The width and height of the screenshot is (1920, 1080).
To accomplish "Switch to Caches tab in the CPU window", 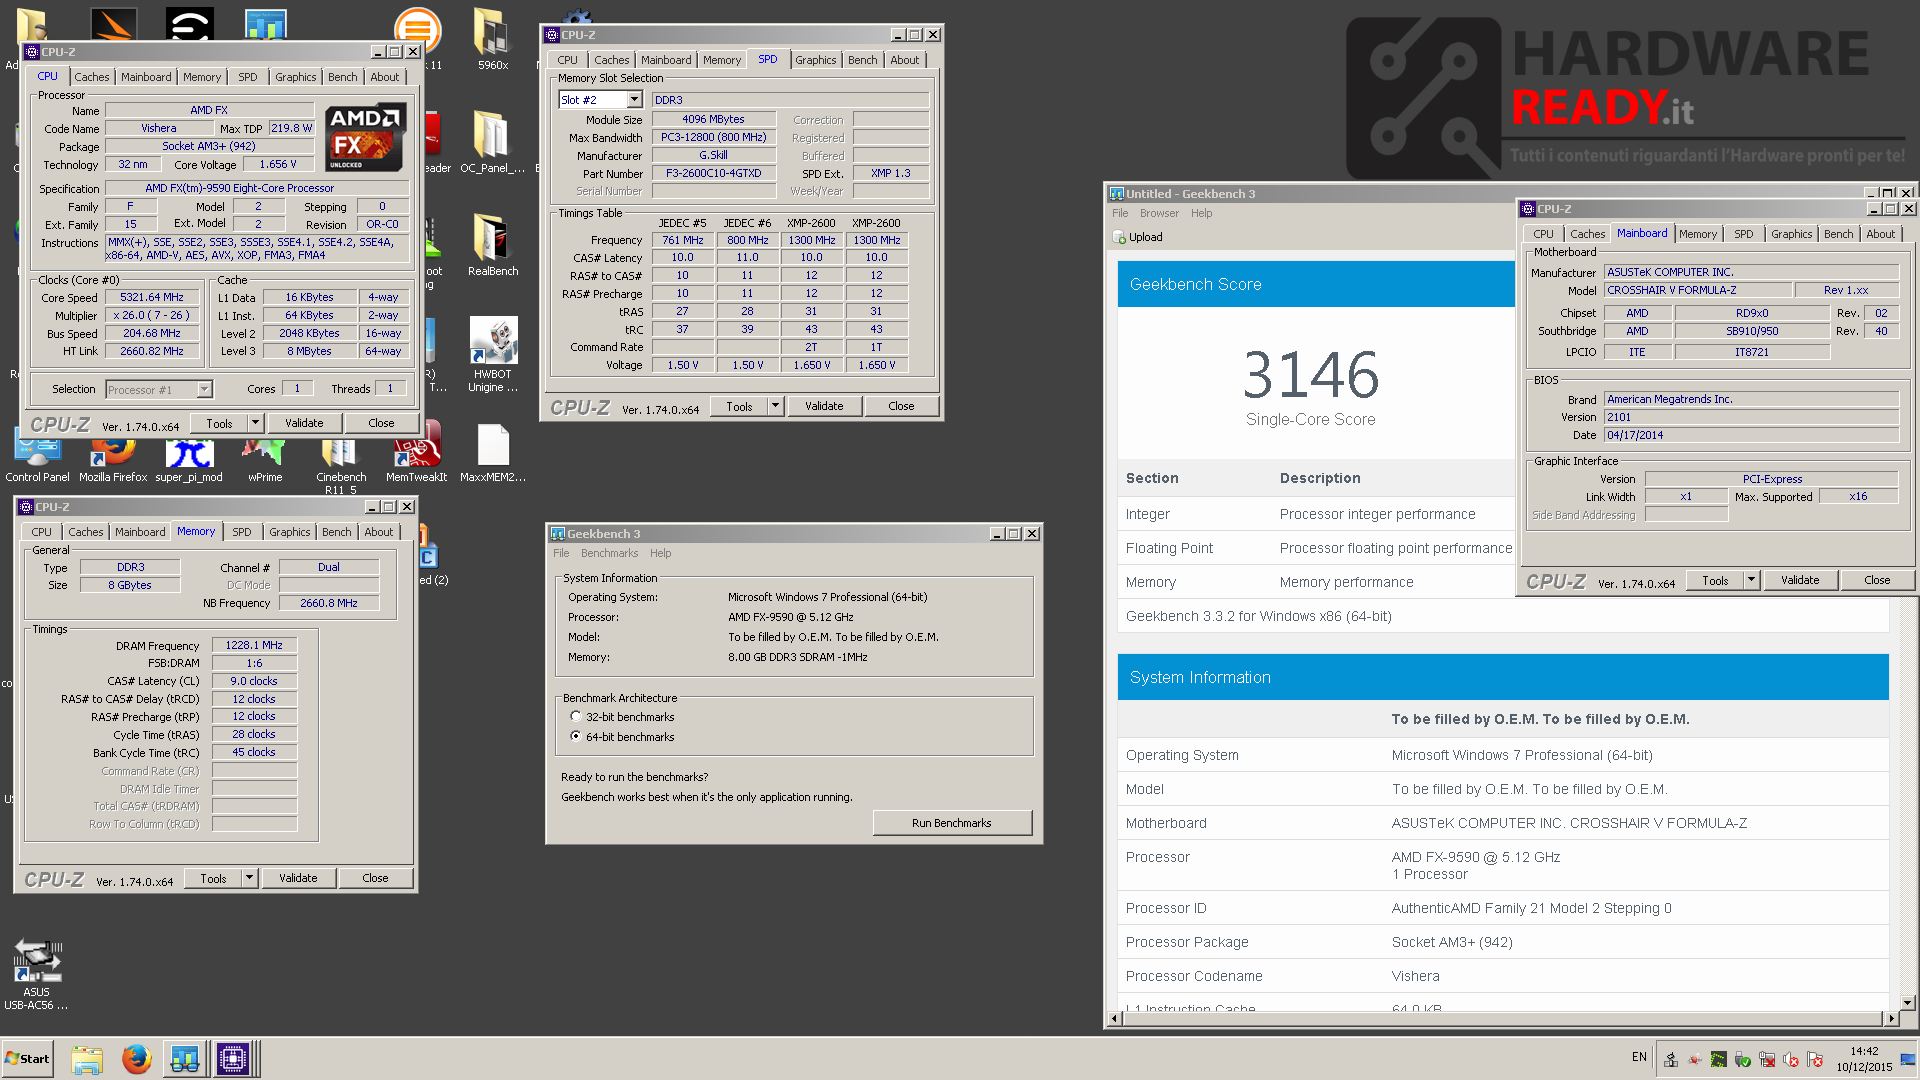I will click(92, 77).
